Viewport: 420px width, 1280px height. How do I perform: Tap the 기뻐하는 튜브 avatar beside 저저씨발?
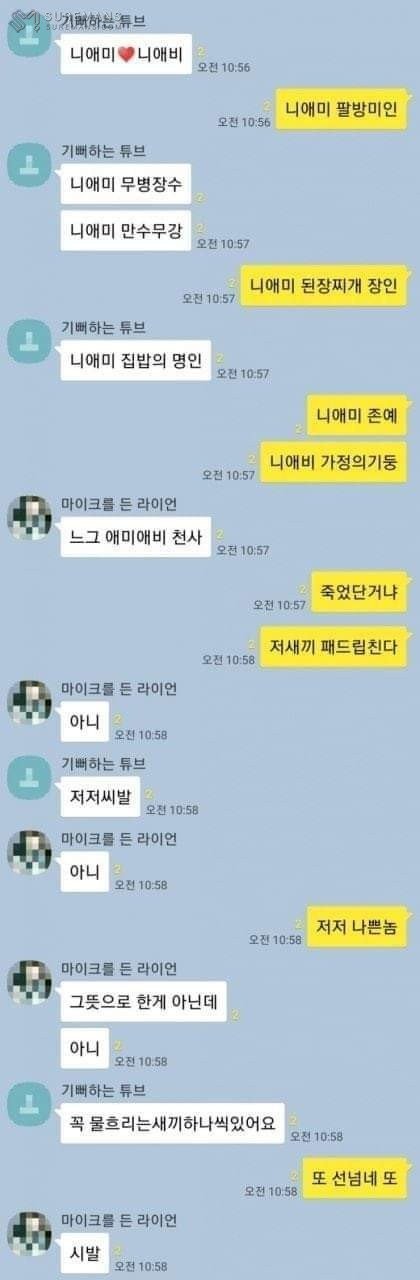click(29, 777)
